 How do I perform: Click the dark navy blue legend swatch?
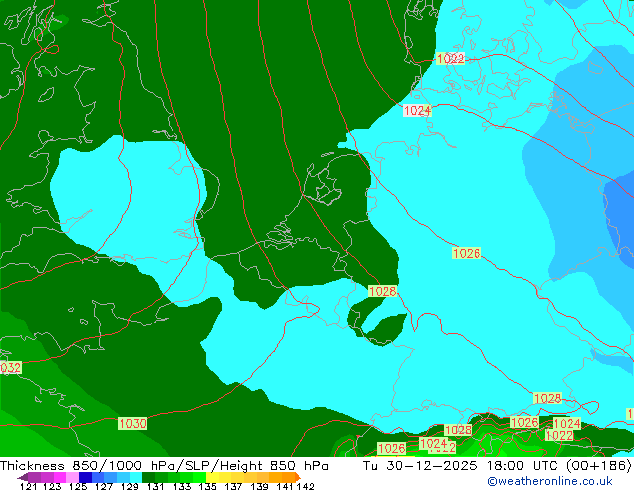coord(85,477)
